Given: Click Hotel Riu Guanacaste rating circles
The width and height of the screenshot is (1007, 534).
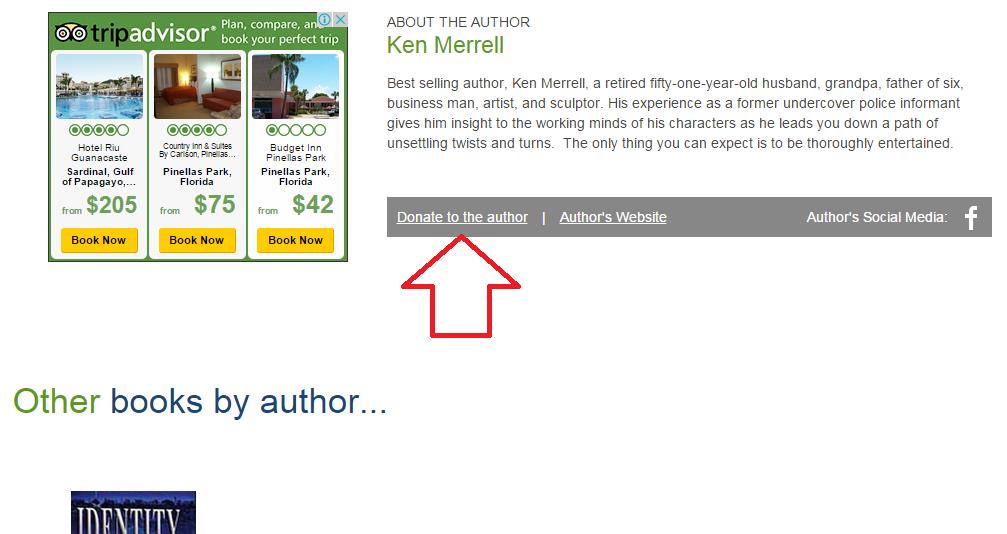Looking at the screenshot, I should pyautogui.click(x=99, y=130).
